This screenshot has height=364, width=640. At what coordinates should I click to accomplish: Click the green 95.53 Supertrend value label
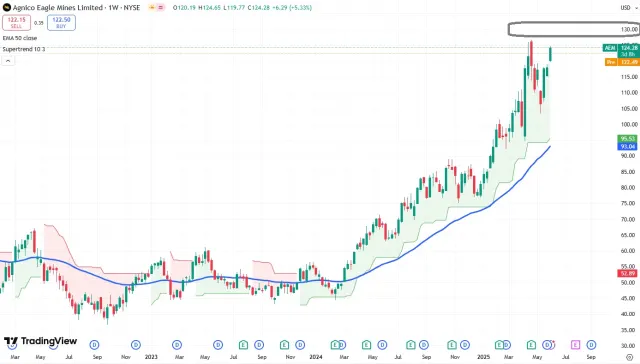(x=627, y=139)
